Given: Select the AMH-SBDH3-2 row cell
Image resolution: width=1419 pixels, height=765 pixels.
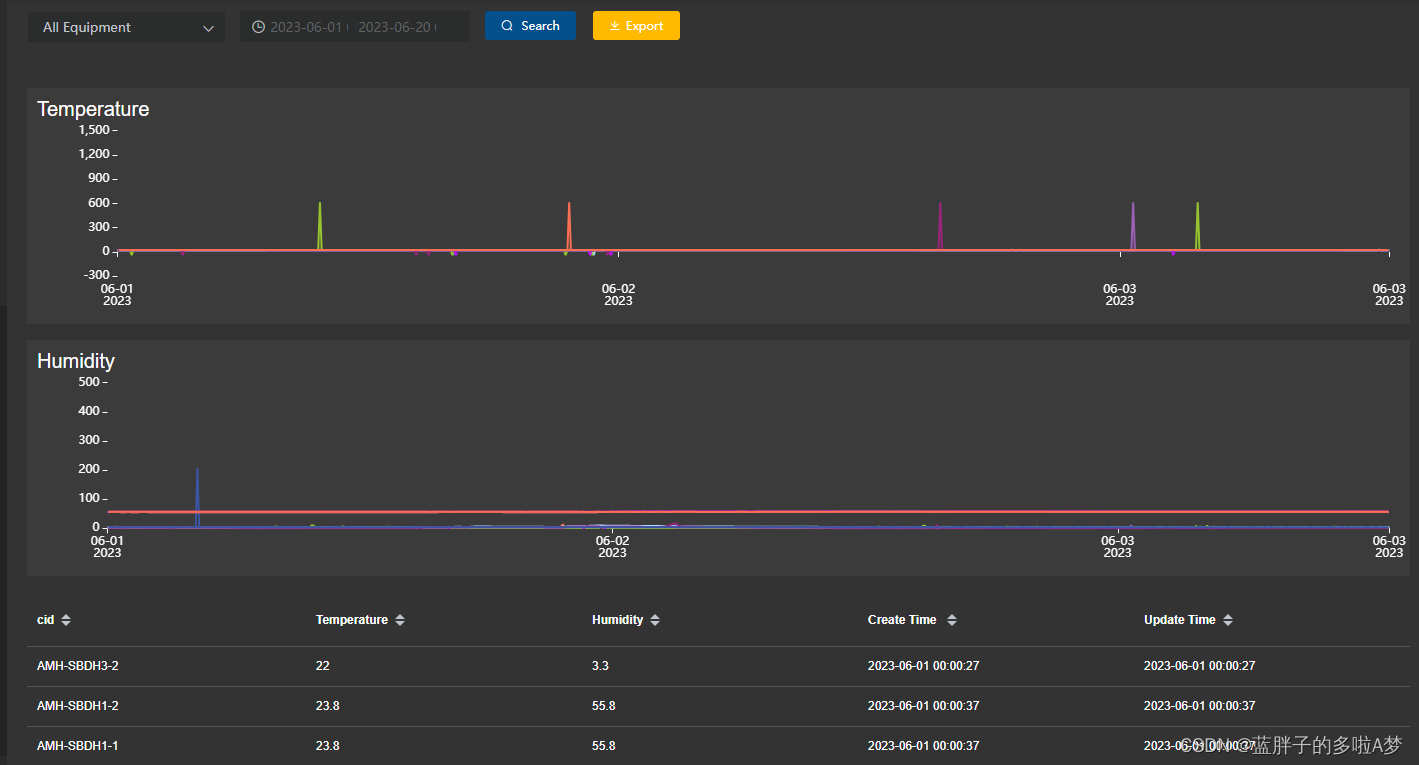Looking at the screenshot, I should click(78, 666).
